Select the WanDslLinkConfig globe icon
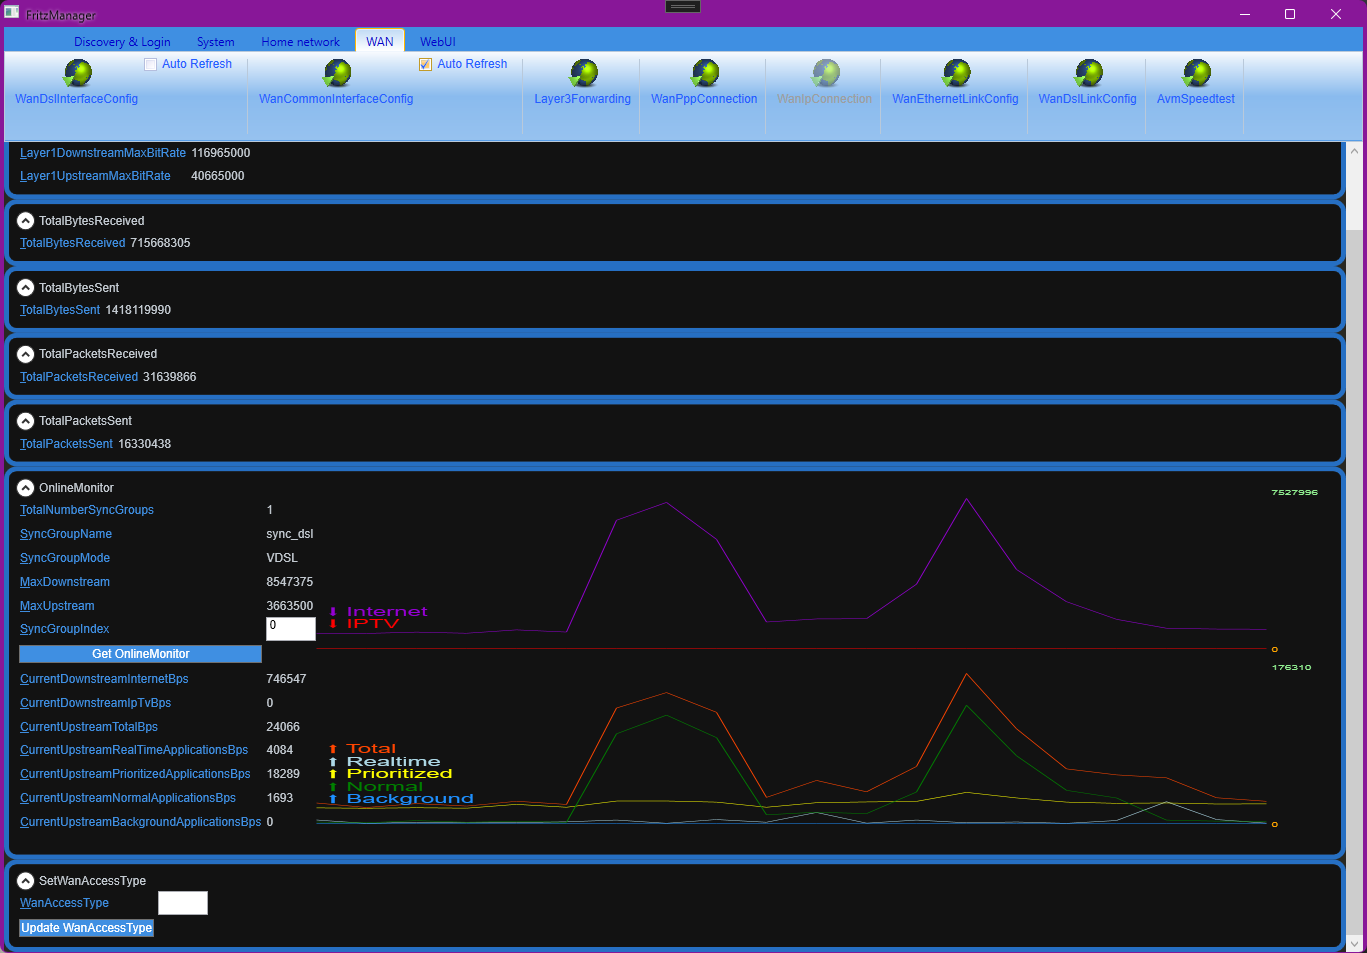The height and width of the screenshot is (953, 1367). 1088,73
